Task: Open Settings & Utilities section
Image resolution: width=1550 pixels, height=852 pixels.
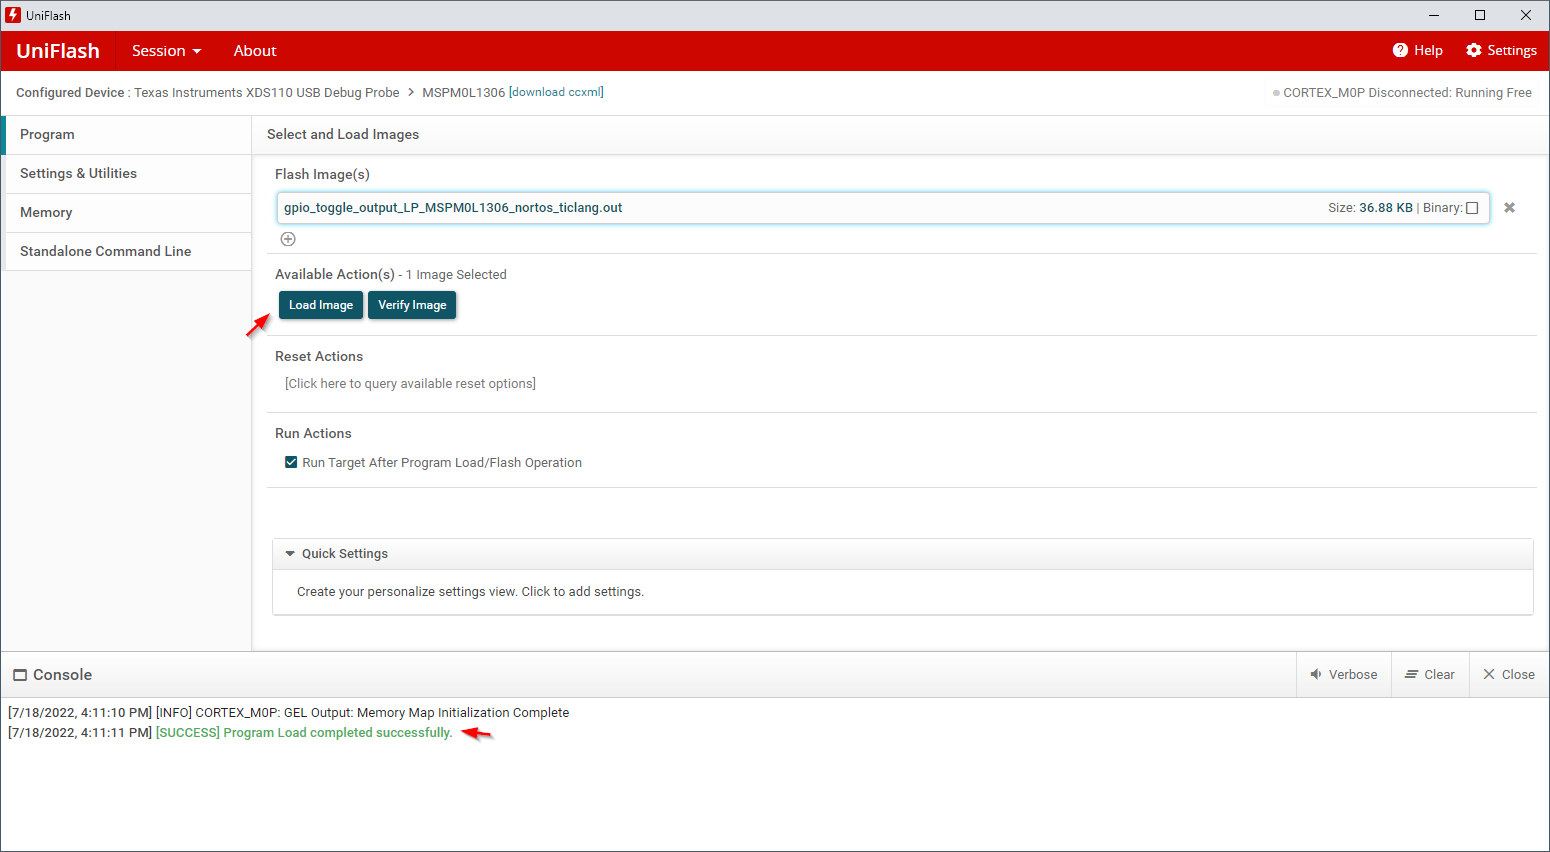Action: tap(127, 174)
